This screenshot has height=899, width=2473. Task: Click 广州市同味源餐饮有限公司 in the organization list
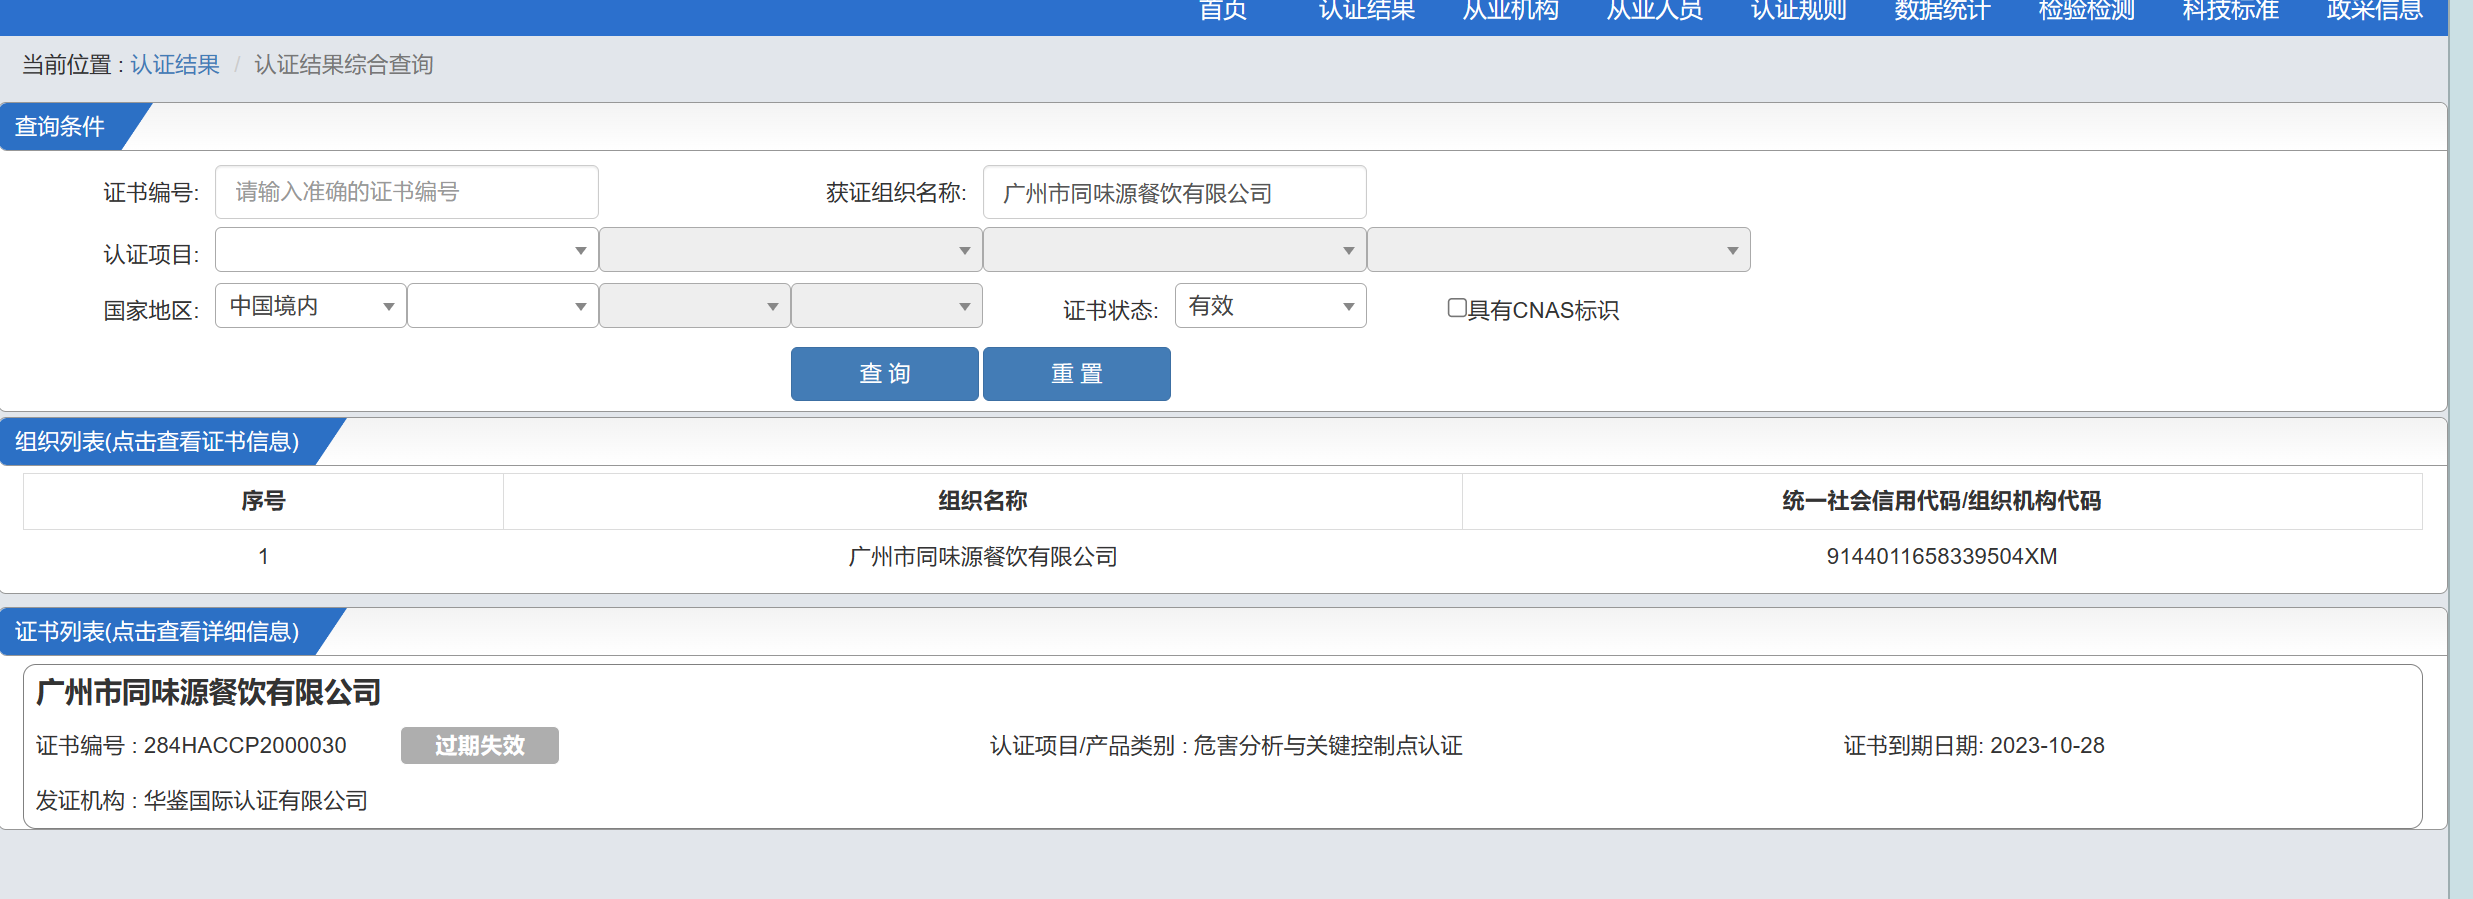tap(983, 556)
